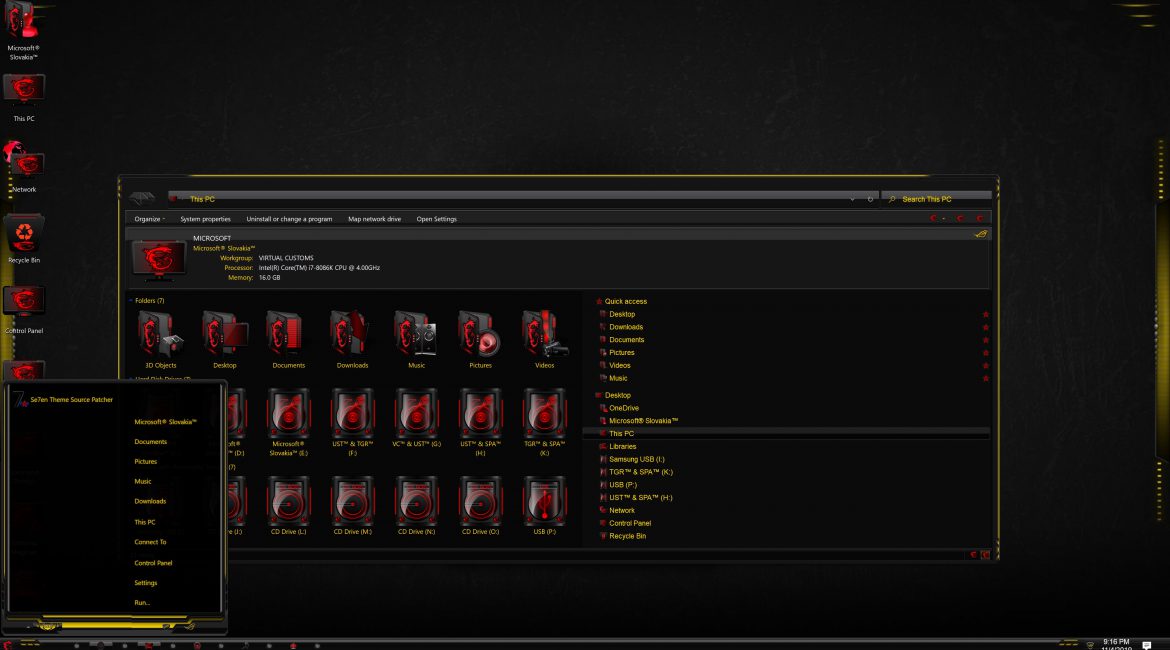Viewport: 1170px width, 650px height.
Task: Click Open Settings in the Explorer toolbar
Action: (x=437, y=219)
